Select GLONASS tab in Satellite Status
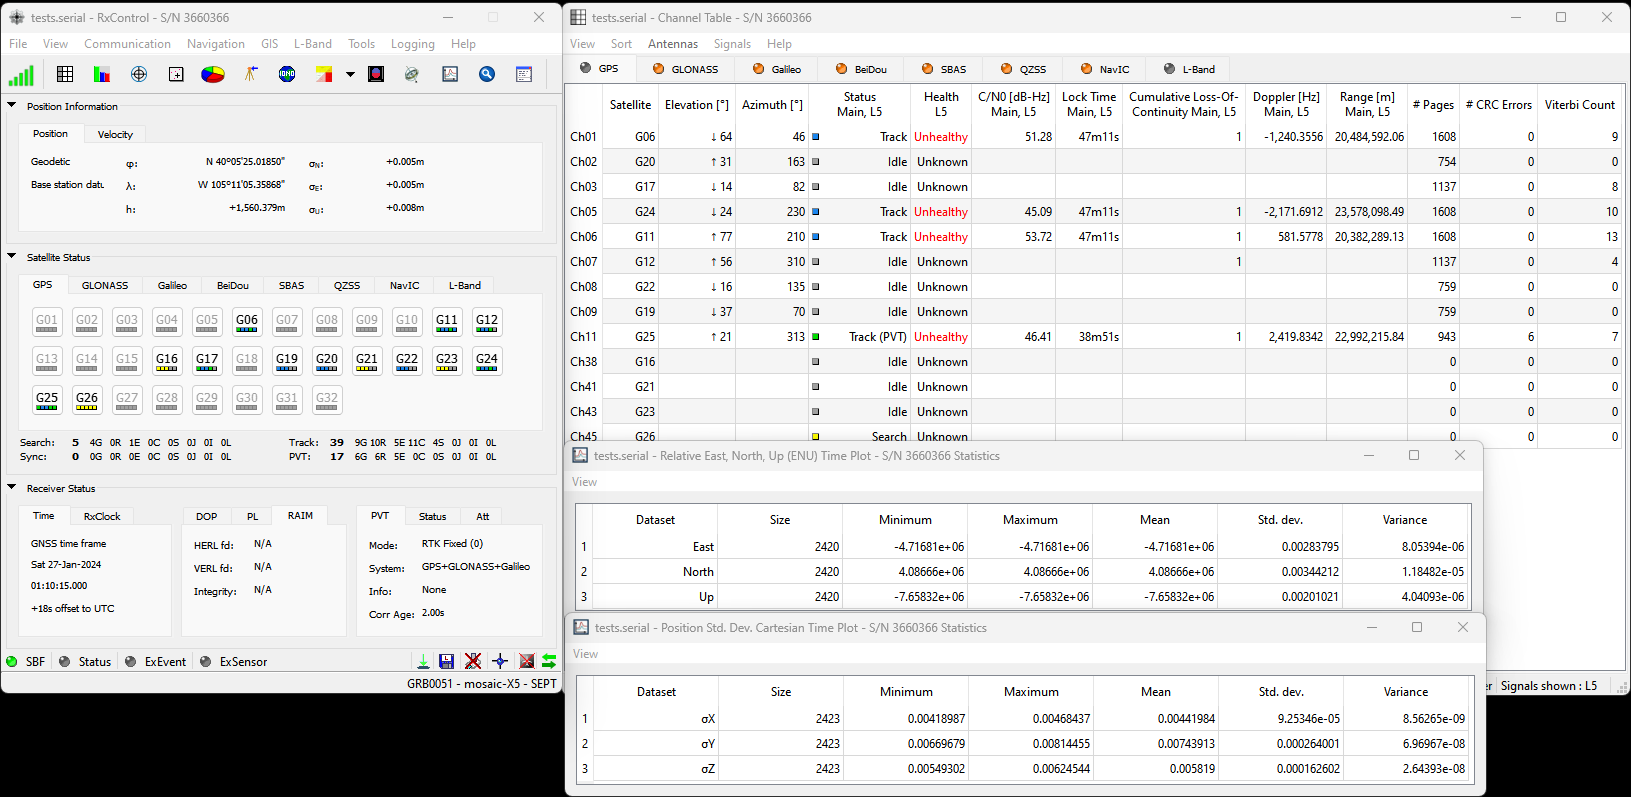The image size is (1631, 797). point(105,285)
